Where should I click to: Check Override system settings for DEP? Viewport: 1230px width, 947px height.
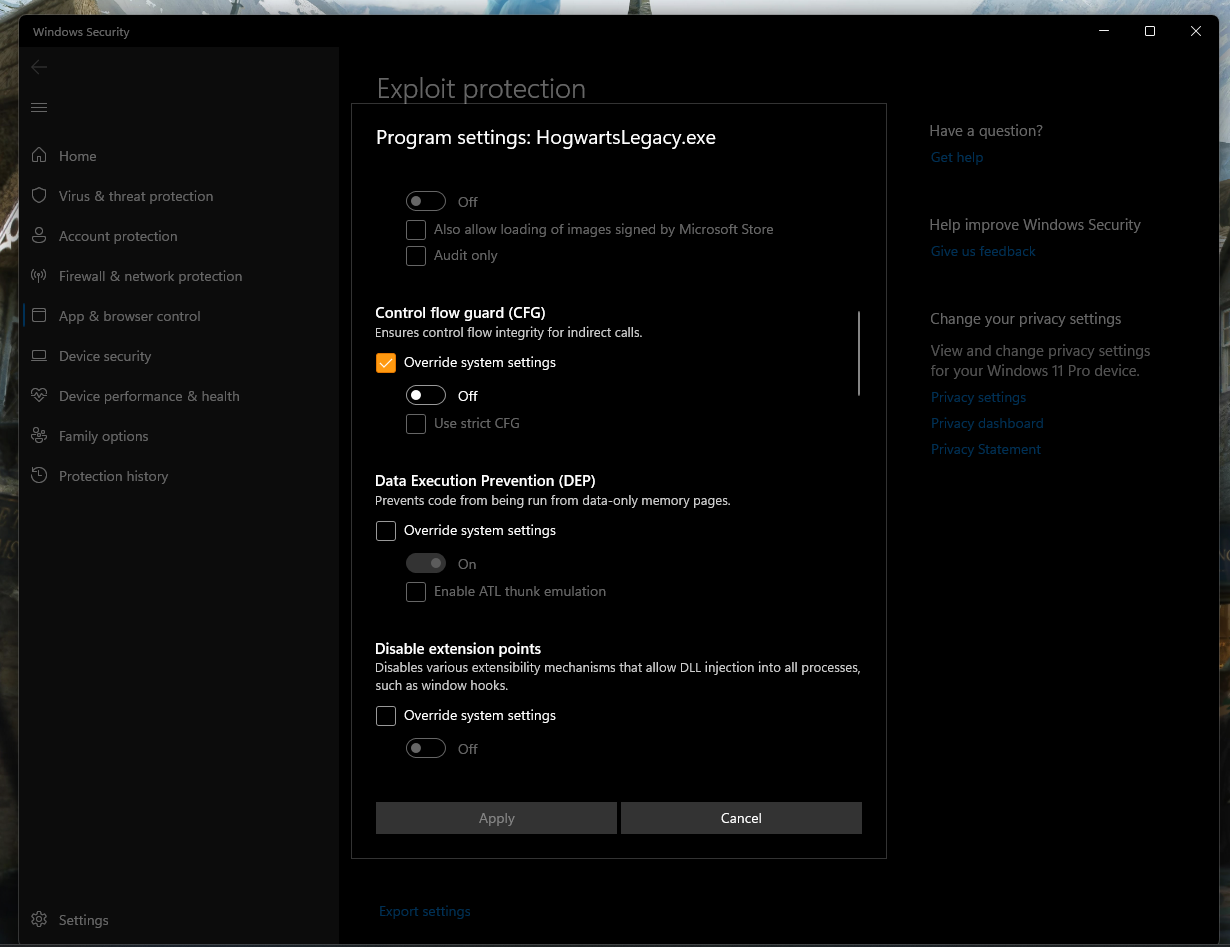386,531
